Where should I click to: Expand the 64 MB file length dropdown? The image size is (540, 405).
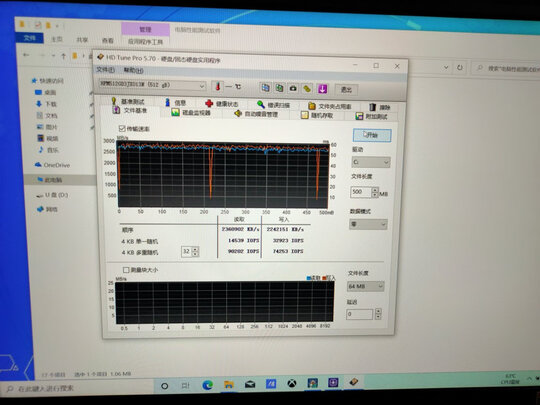coord(365,286)
